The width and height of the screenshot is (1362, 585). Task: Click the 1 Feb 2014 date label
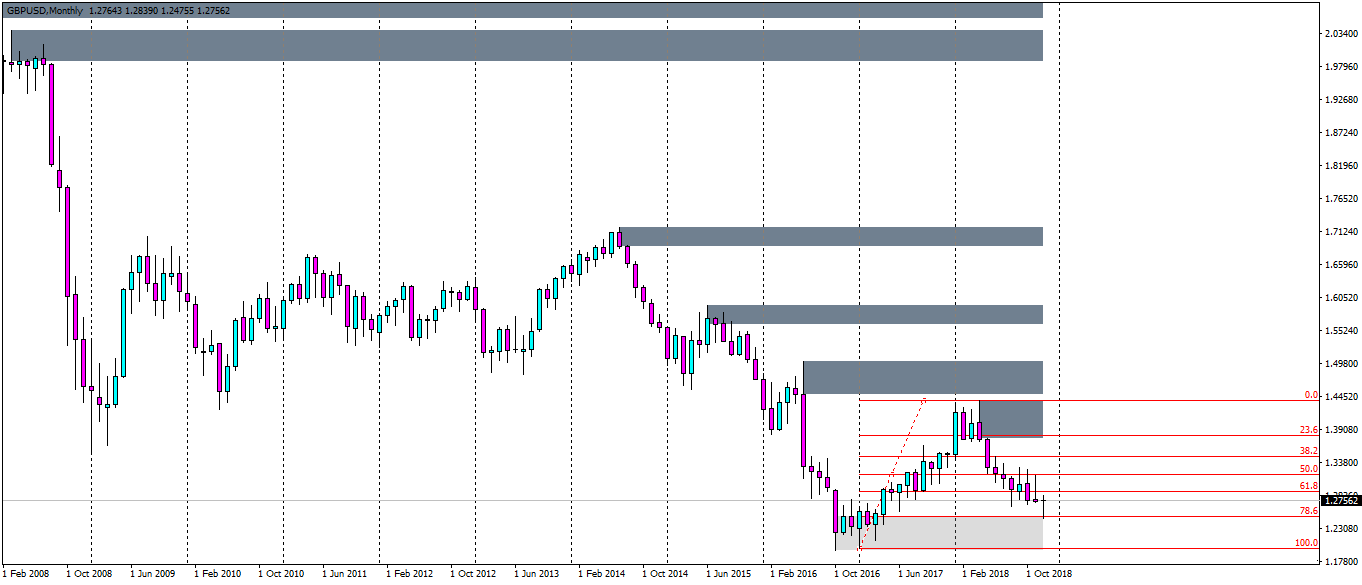[x=601, y=575]
